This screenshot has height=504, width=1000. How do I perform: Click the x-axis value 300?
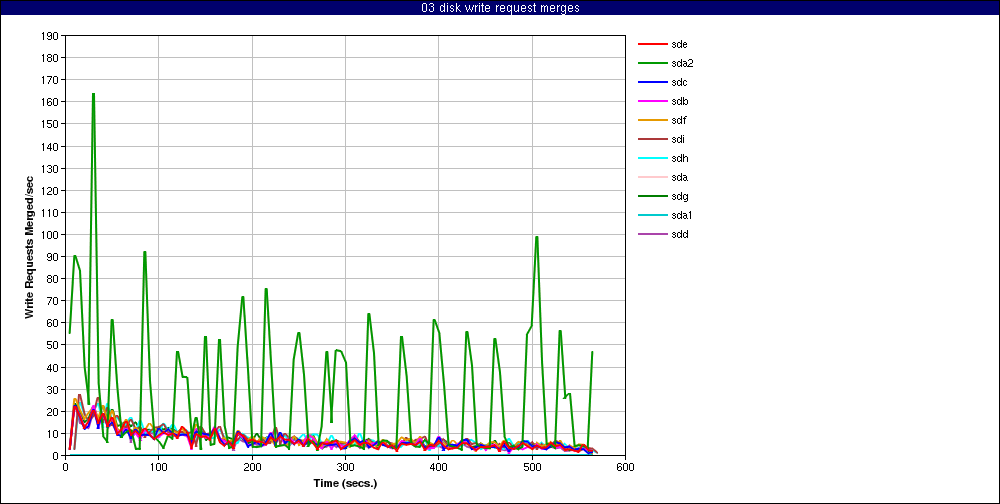tap(346, 467)
